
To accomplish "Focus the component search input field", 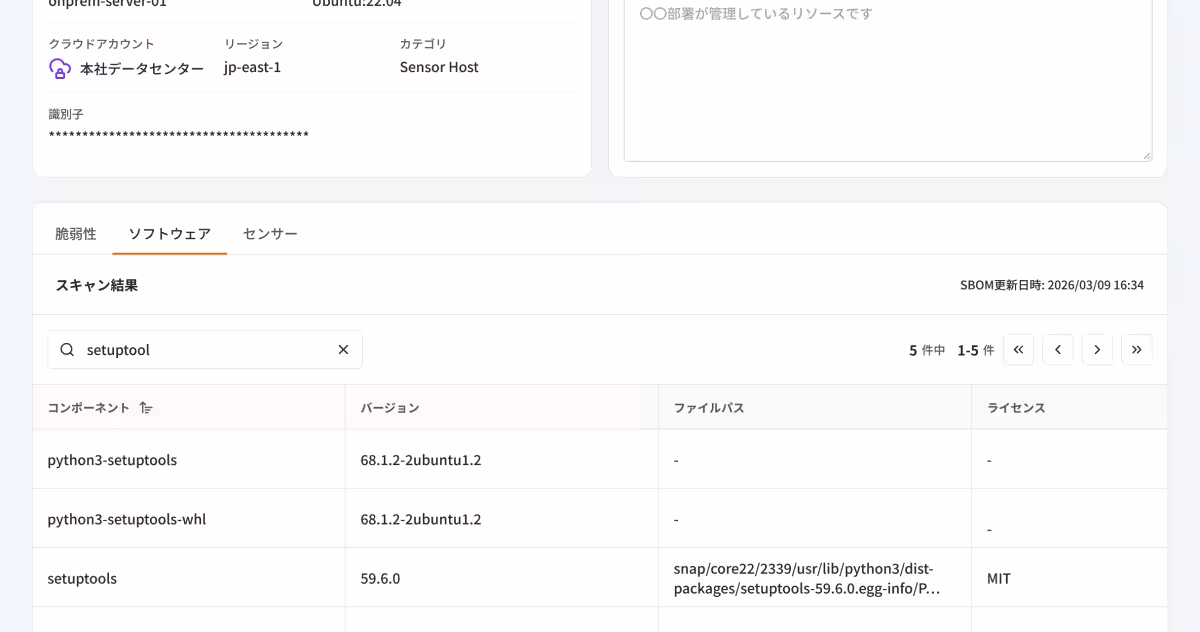I will tap(200, 349).
